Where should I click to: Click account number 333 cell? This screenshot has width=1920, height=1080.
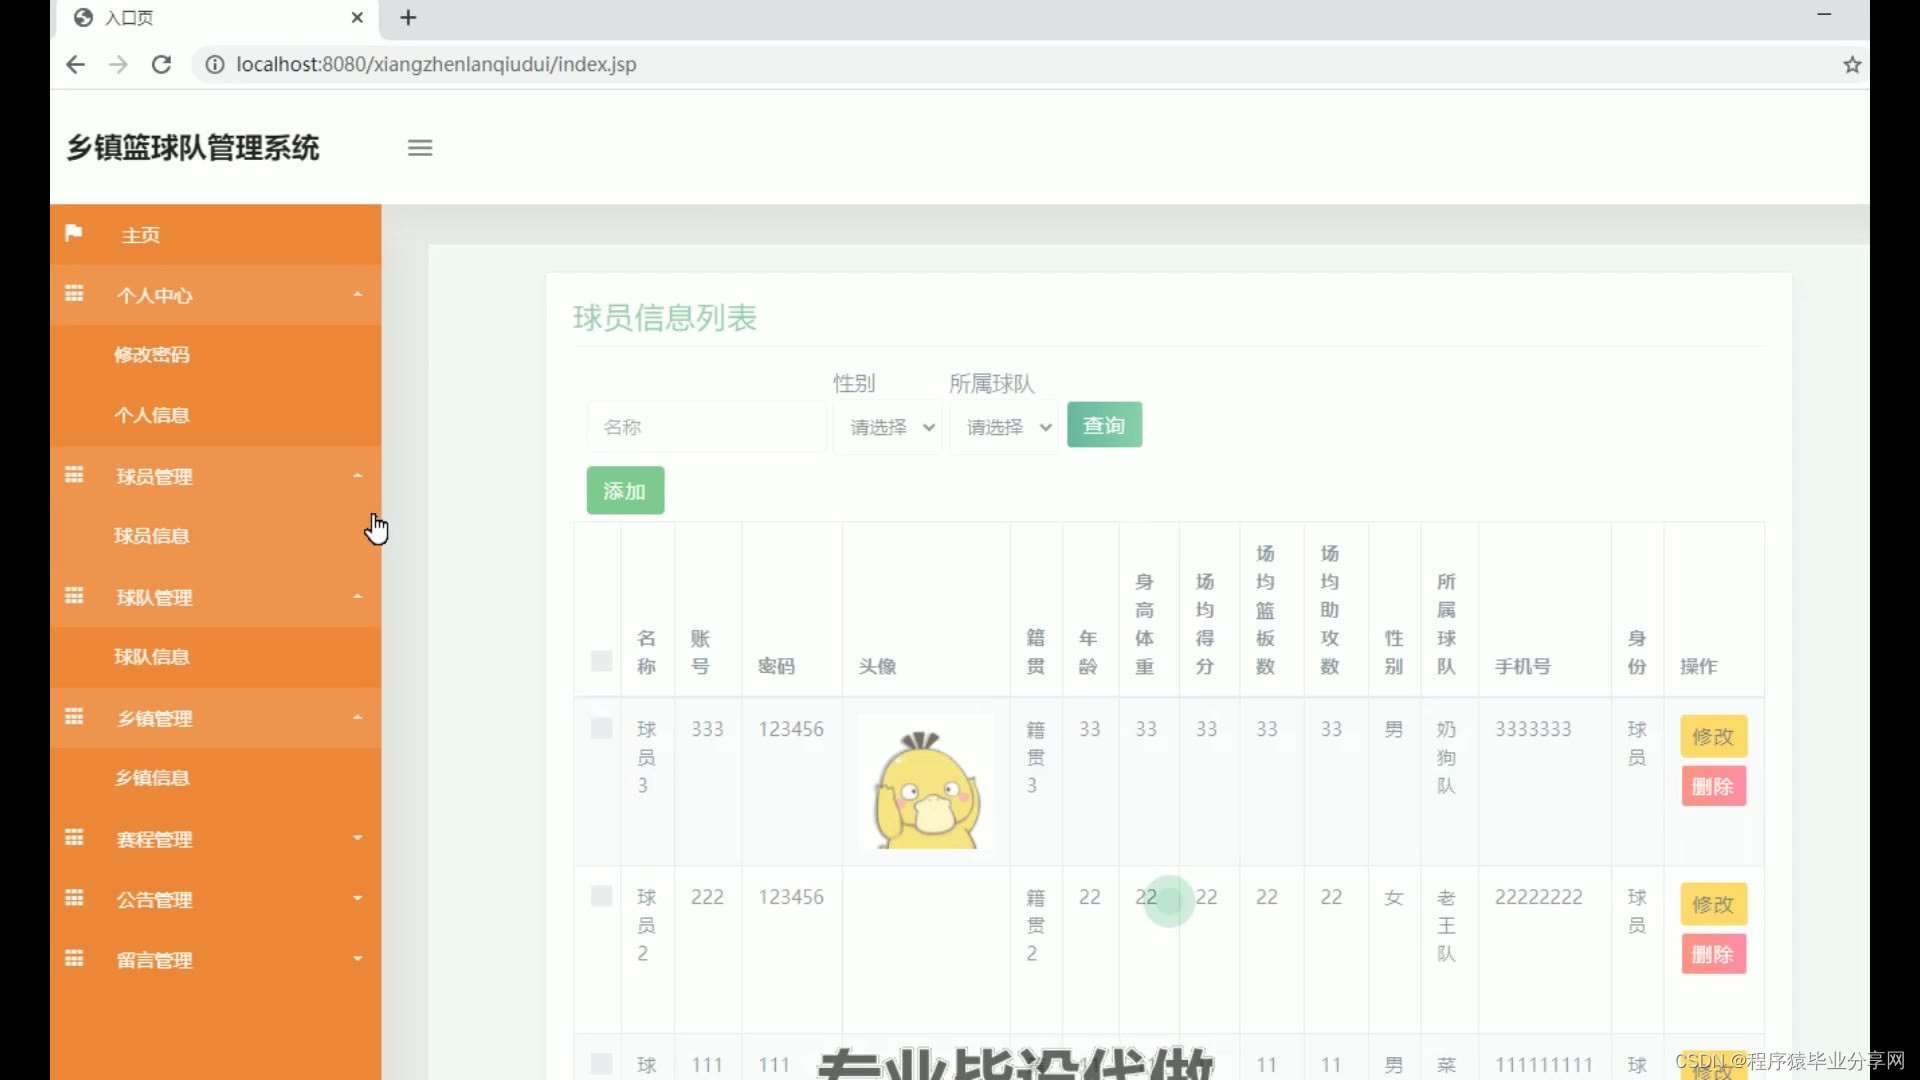(x=707, y=729)
